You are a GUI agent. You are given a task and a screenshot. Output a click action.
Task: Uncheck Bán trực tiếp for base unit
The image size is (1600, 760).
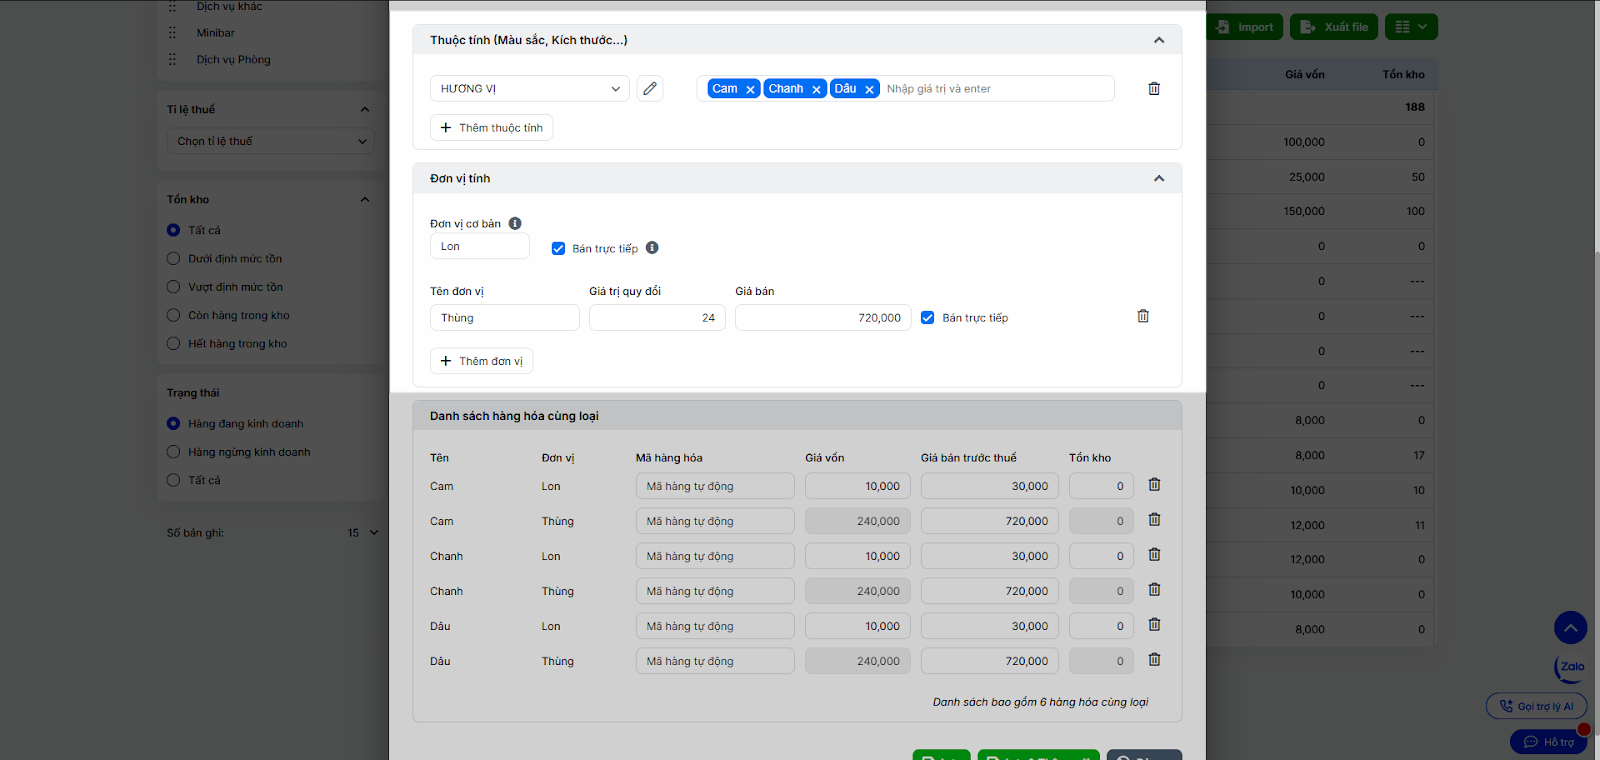[x=558, y=249]
